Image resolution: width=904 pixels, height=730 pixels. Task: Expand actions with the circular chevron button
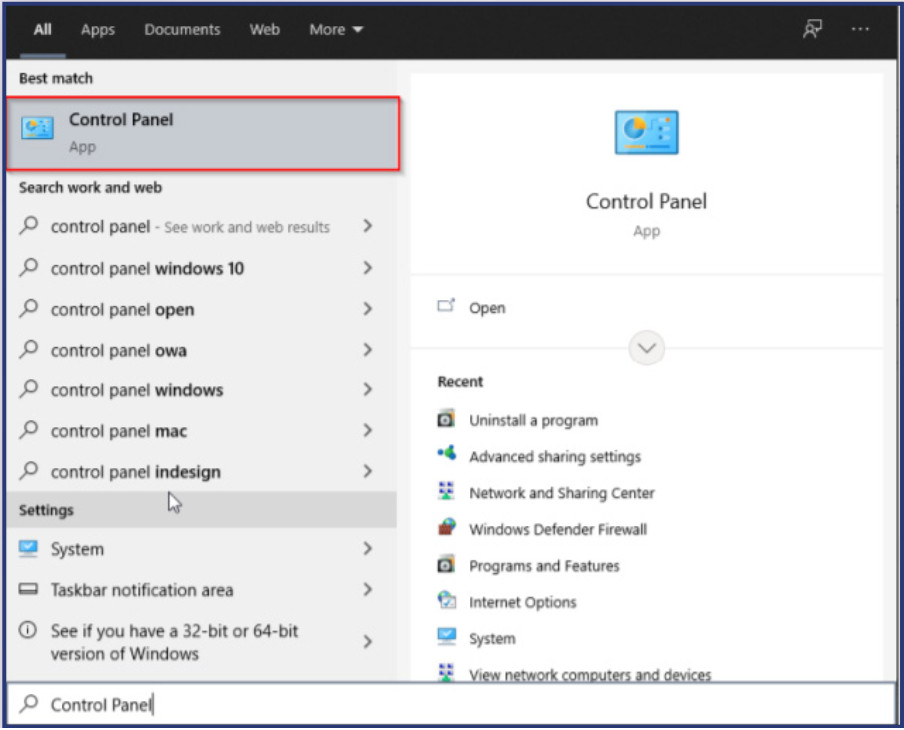coord(646,348)
